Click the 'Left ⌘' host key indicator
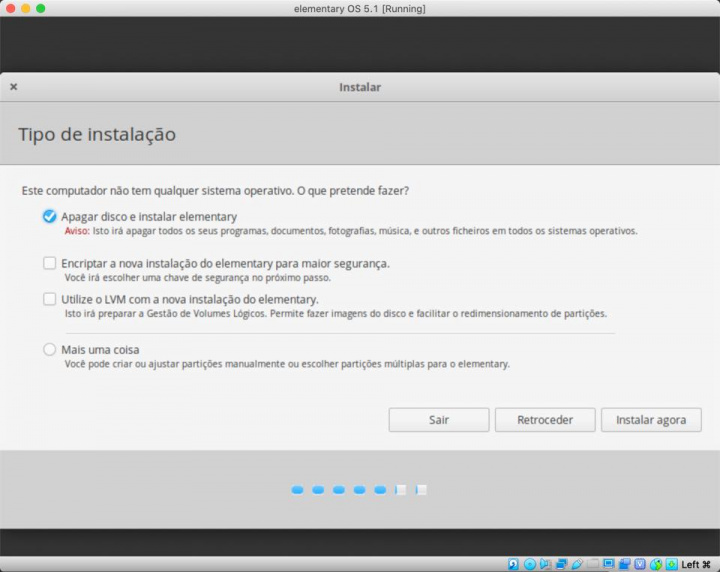 tap(696, 564)
